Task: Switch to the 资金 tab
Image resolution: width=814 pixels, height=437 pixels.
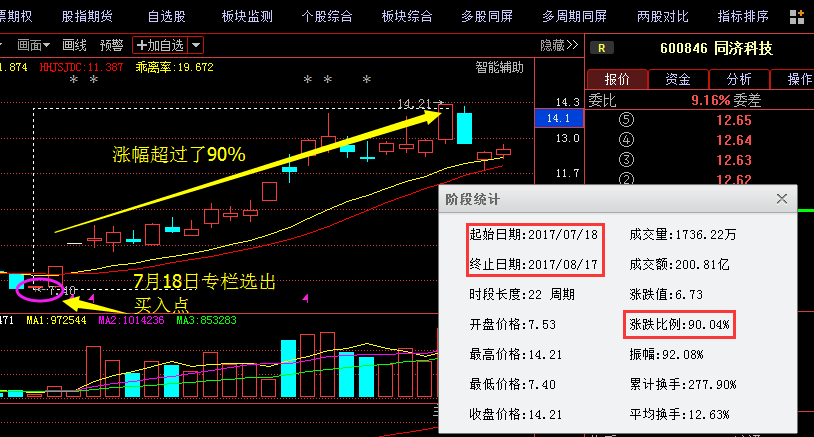Action: tap(678, 80)
